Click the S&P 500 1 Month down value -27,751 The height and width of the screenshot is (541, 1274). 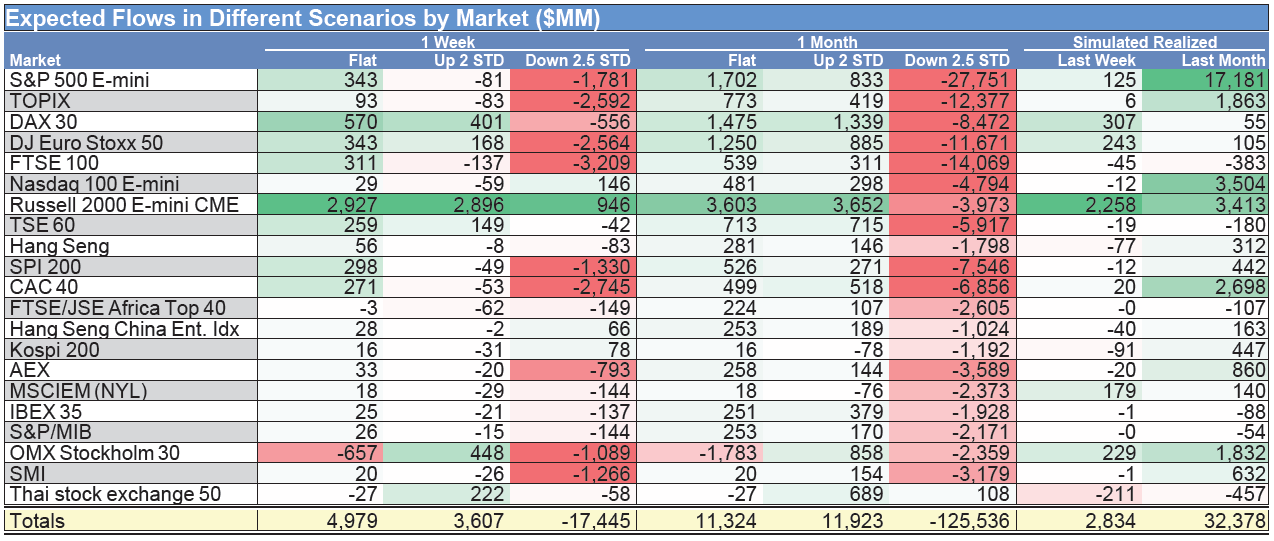pos(977,80)
